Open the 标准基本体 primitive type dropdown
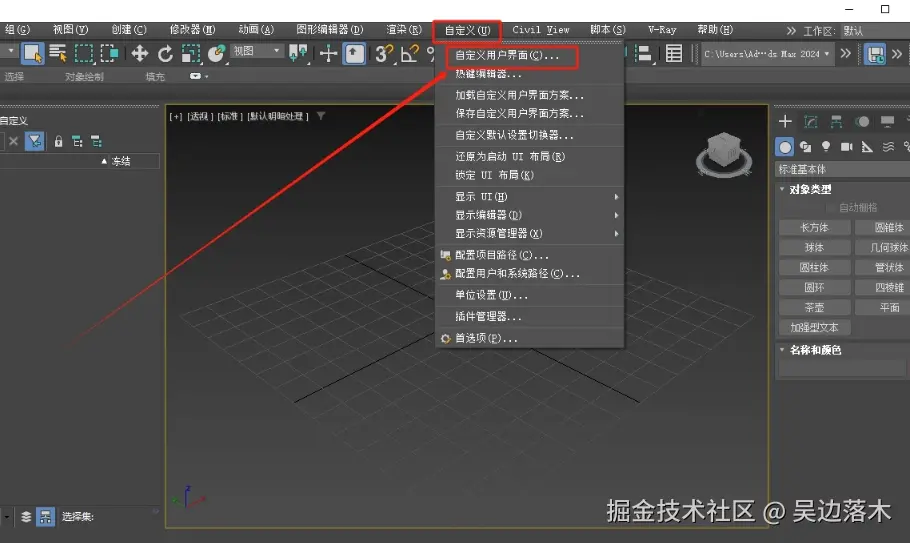 pyautogui.click(x=843, y=169)
